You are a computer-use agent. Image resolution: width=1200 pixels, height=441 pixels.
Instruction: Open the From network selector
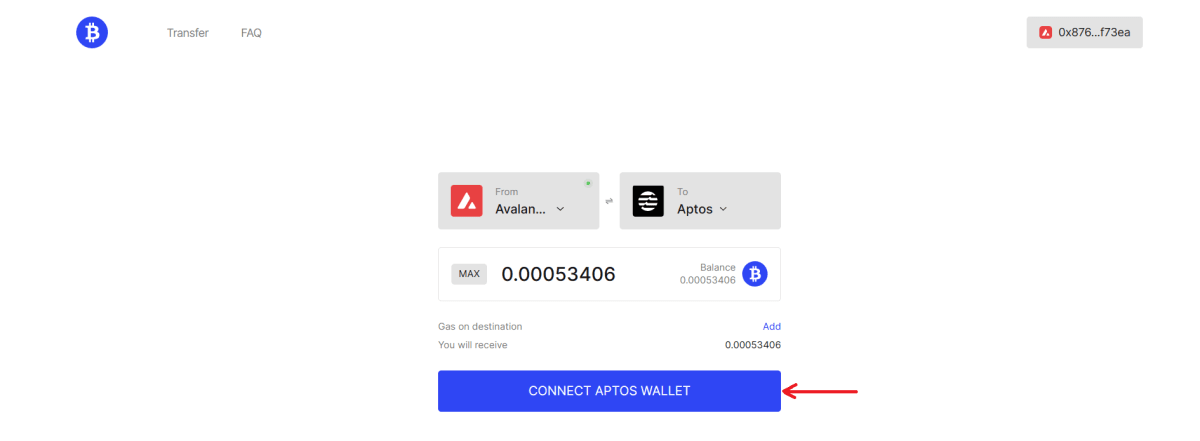[518, 201]
